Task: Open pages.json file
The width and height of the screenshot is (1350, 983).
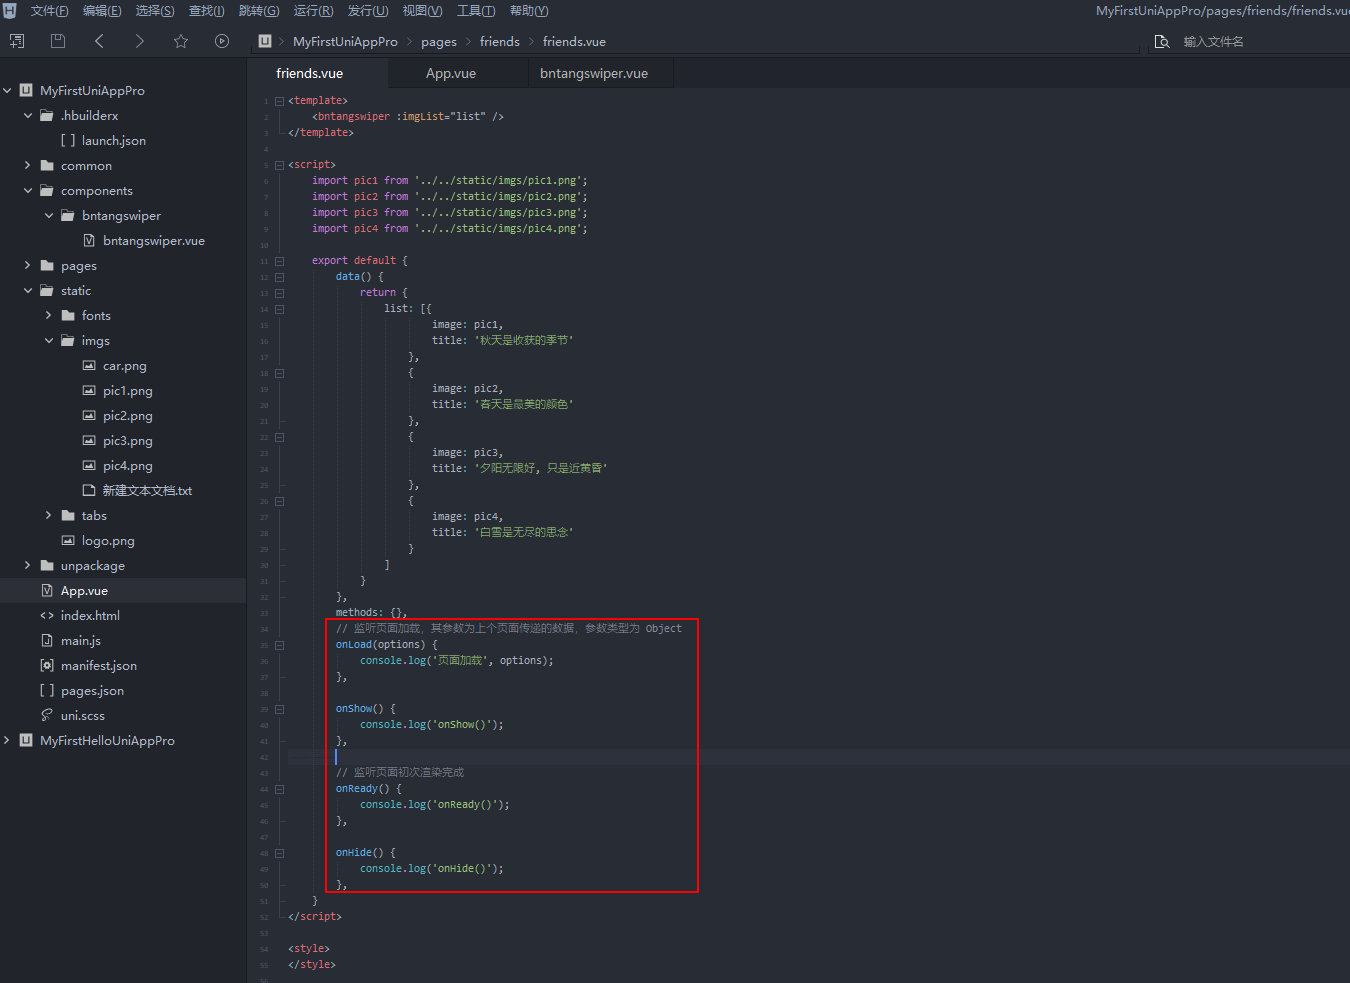Action: coord(92,691)
